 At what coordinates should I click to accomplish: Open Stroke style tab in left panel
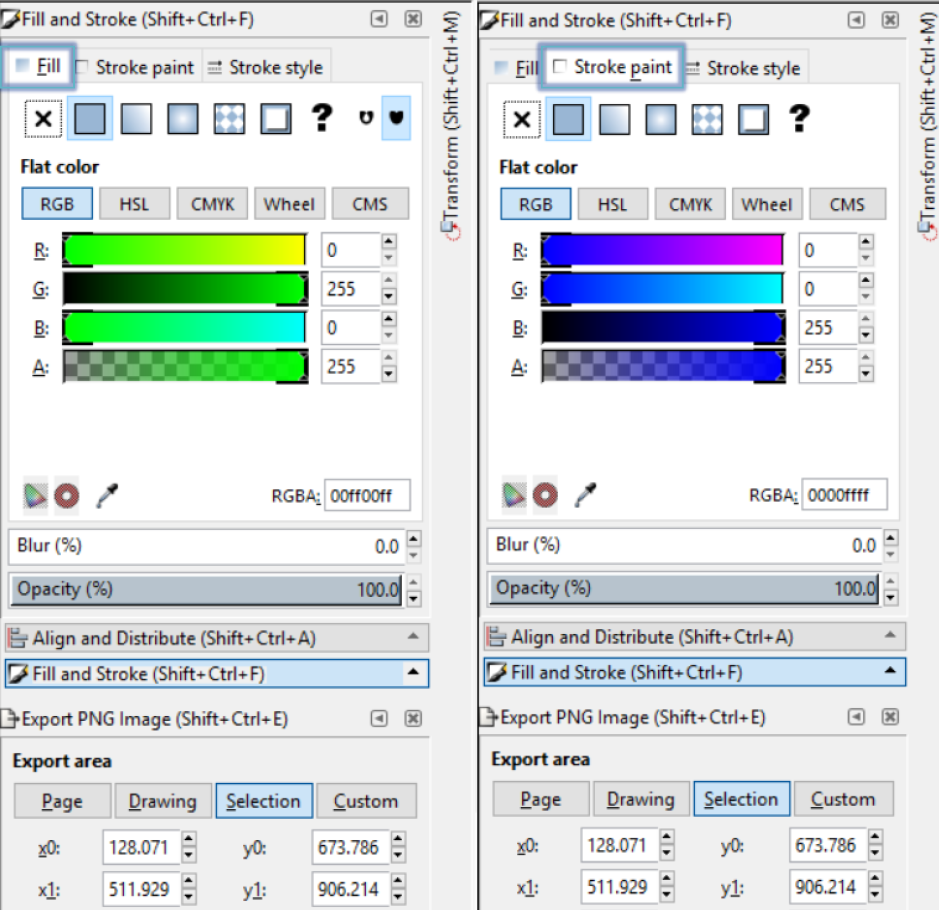click(x=266, y=67)
